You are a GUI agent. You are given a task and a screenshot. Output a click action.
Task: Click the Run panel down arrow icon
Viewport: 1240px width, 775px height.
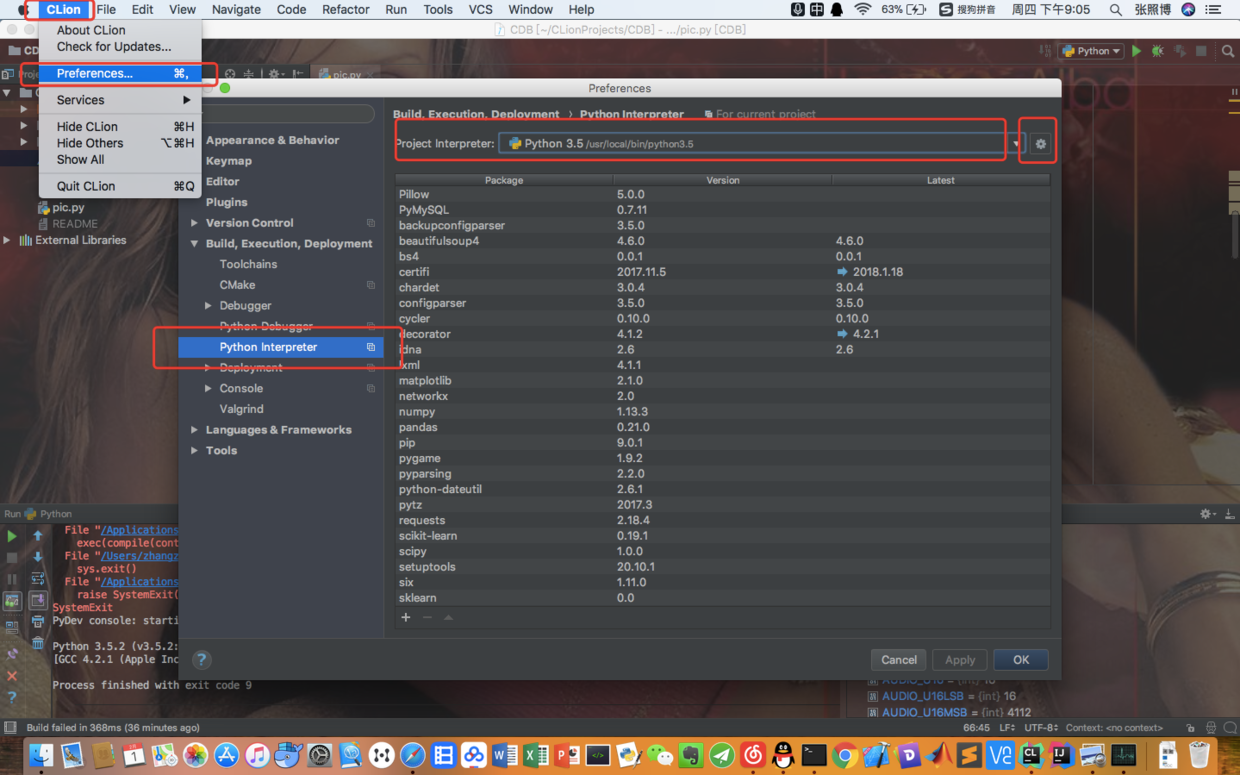[x=38, y=557]
